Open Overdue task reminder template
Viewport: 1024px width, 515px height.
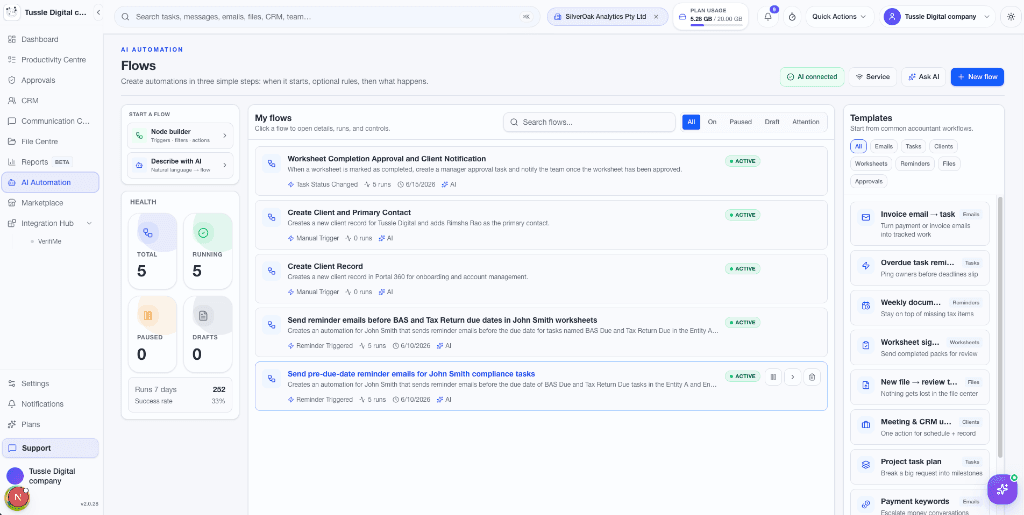pyautogui.click(x=920, y=268)
